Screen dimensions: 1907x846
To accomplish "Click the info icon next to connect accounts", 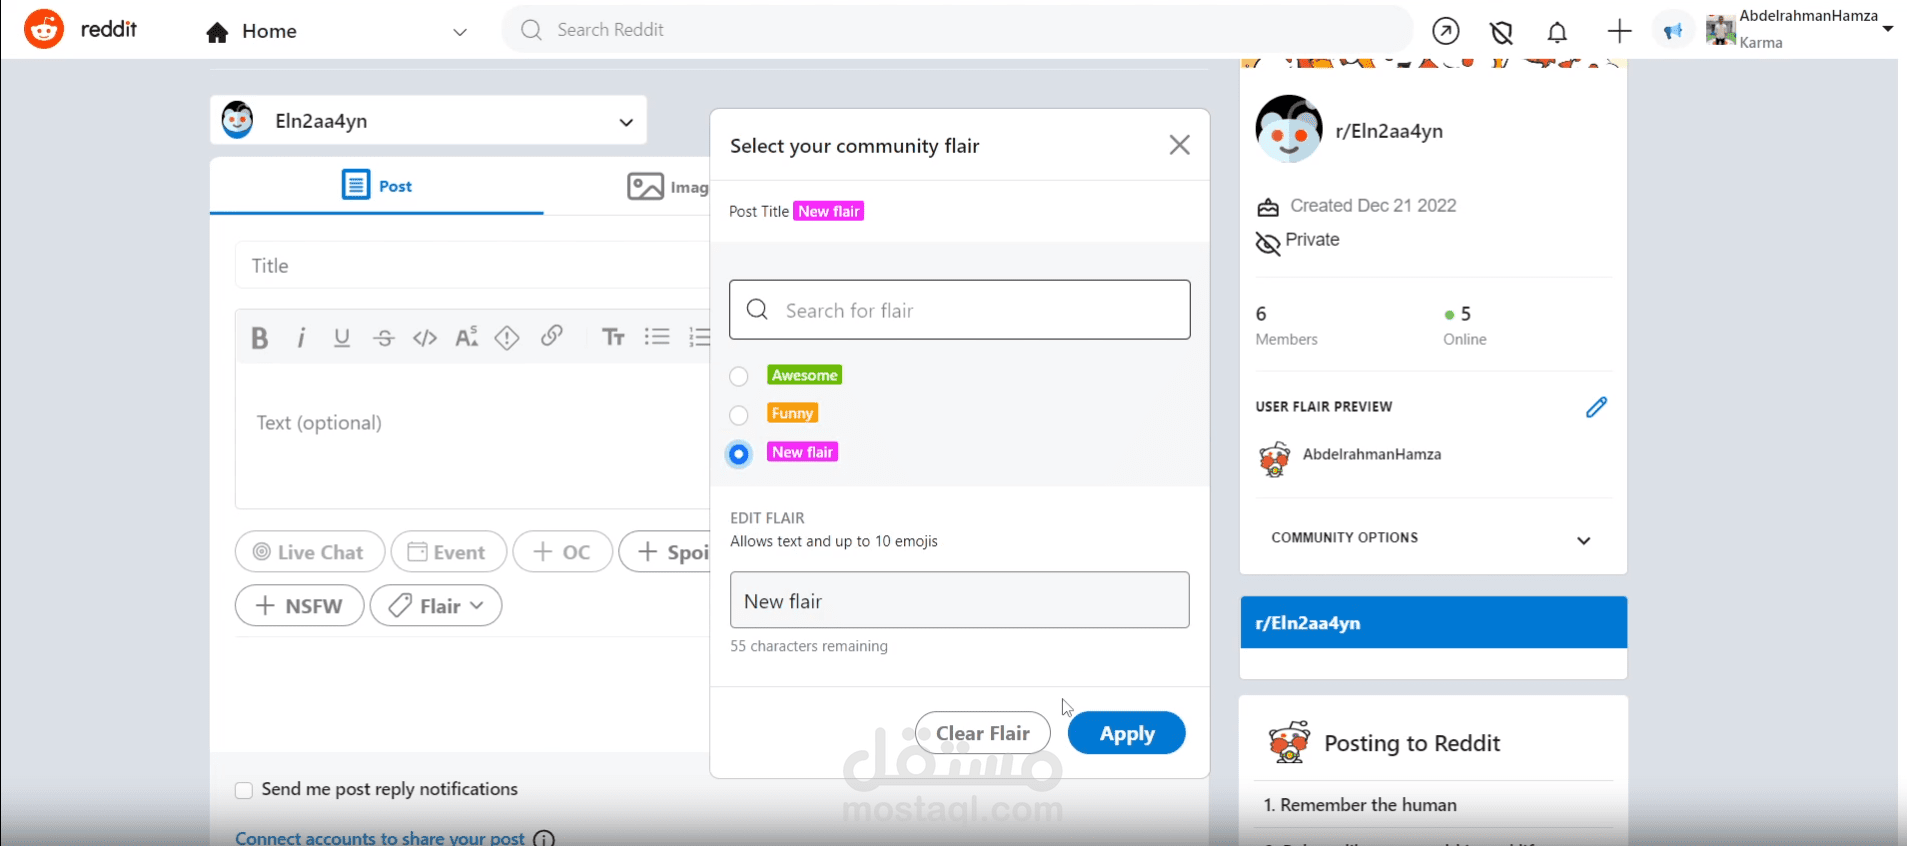I will pyautogui.click(x=544, y=838).
